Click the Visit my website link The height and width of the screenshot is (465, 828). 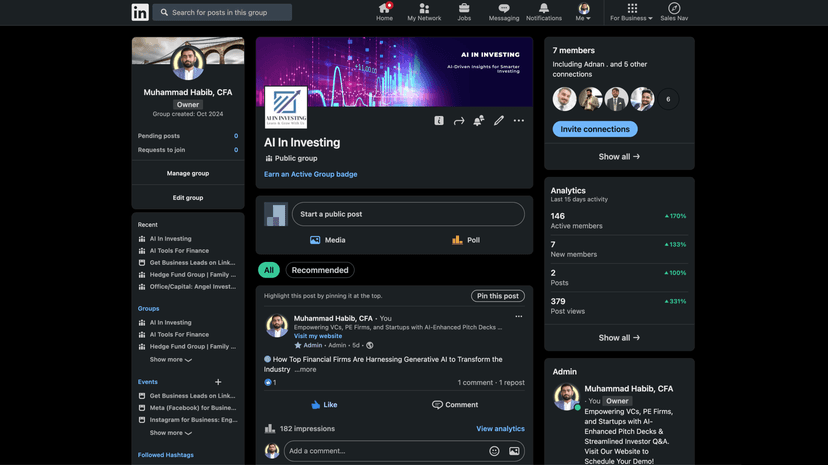coord(318,336)
